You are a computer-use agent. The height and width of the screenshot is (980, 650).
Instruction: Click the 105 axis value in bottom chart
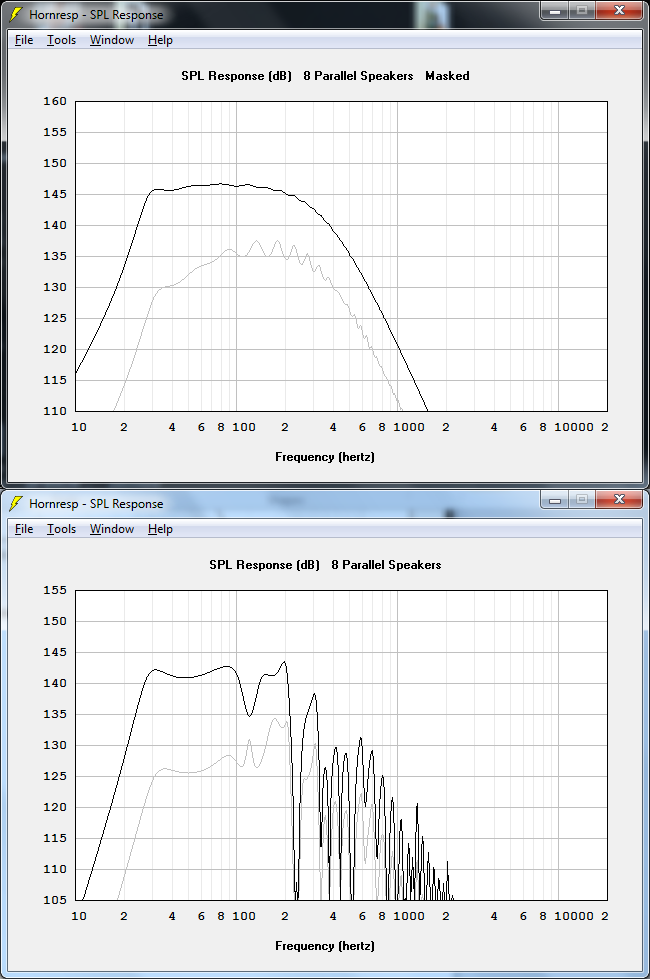point(55,900)
